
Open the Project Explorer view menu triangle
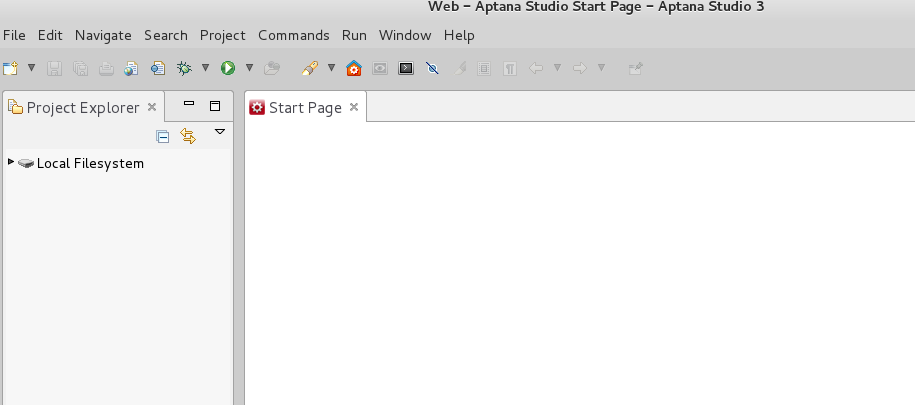[220, 132]
